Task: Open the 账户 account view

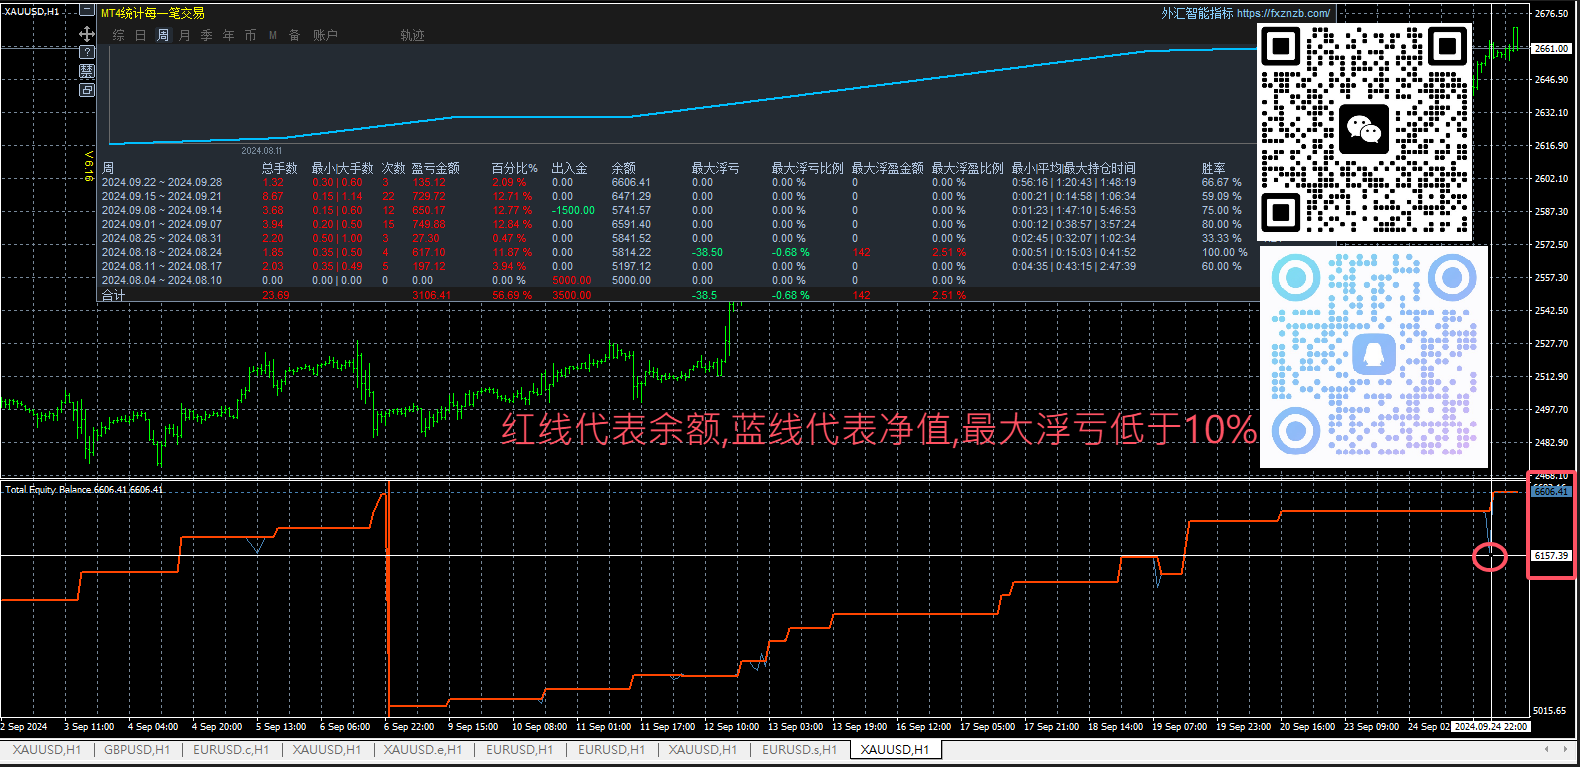Action: click(325, 35)
